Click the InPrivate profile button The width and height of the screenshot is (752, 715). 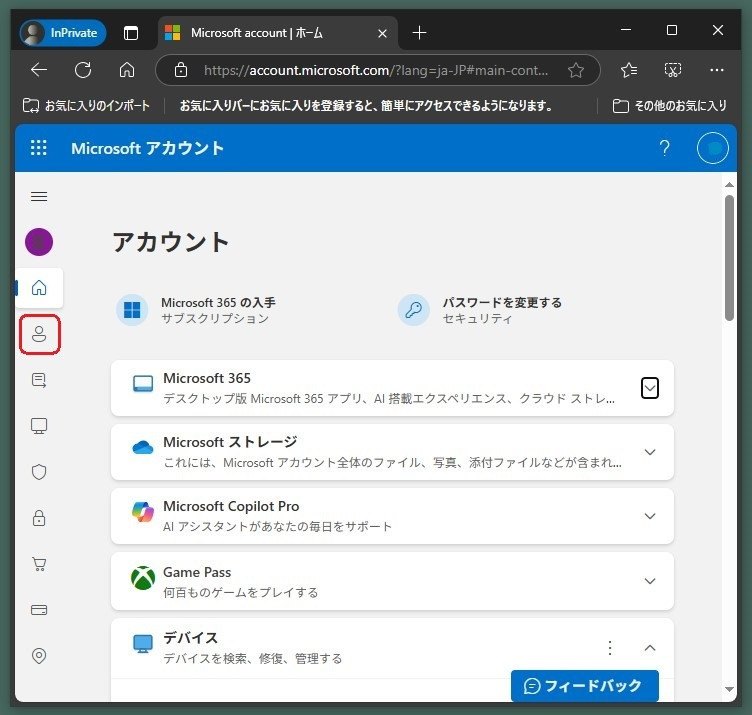63,33
